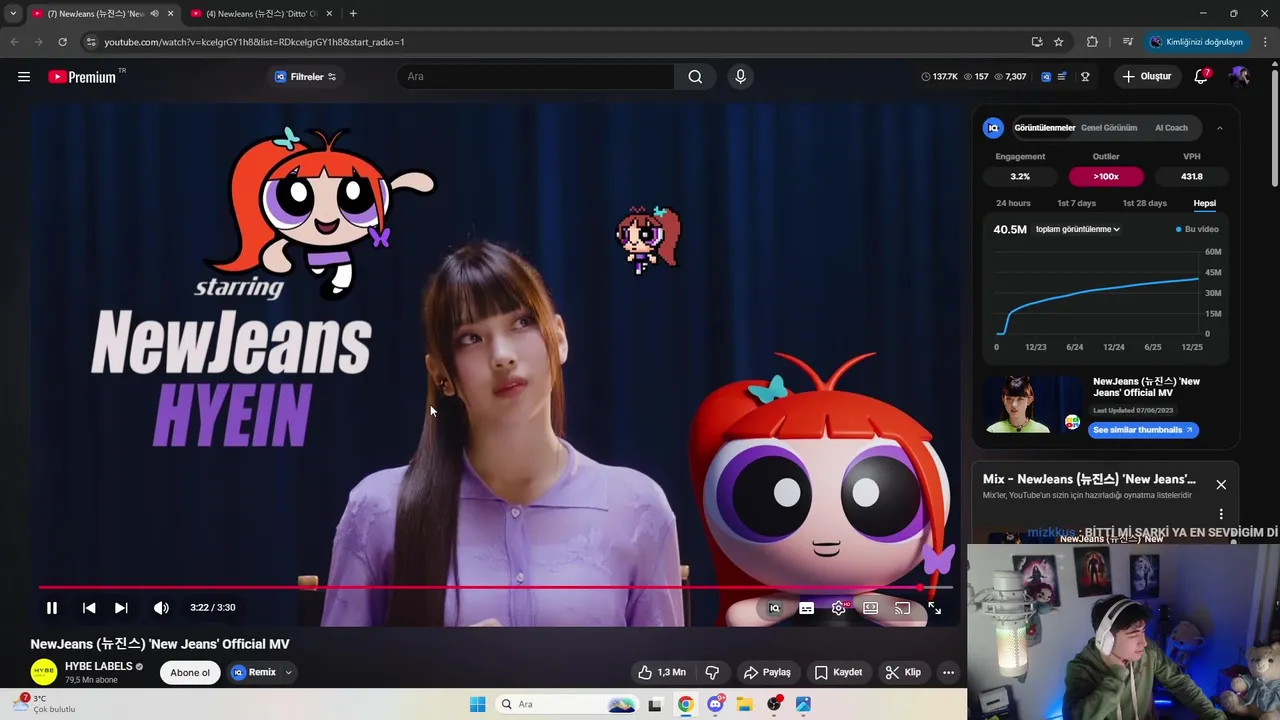Click the Remix button

(254, 672)
